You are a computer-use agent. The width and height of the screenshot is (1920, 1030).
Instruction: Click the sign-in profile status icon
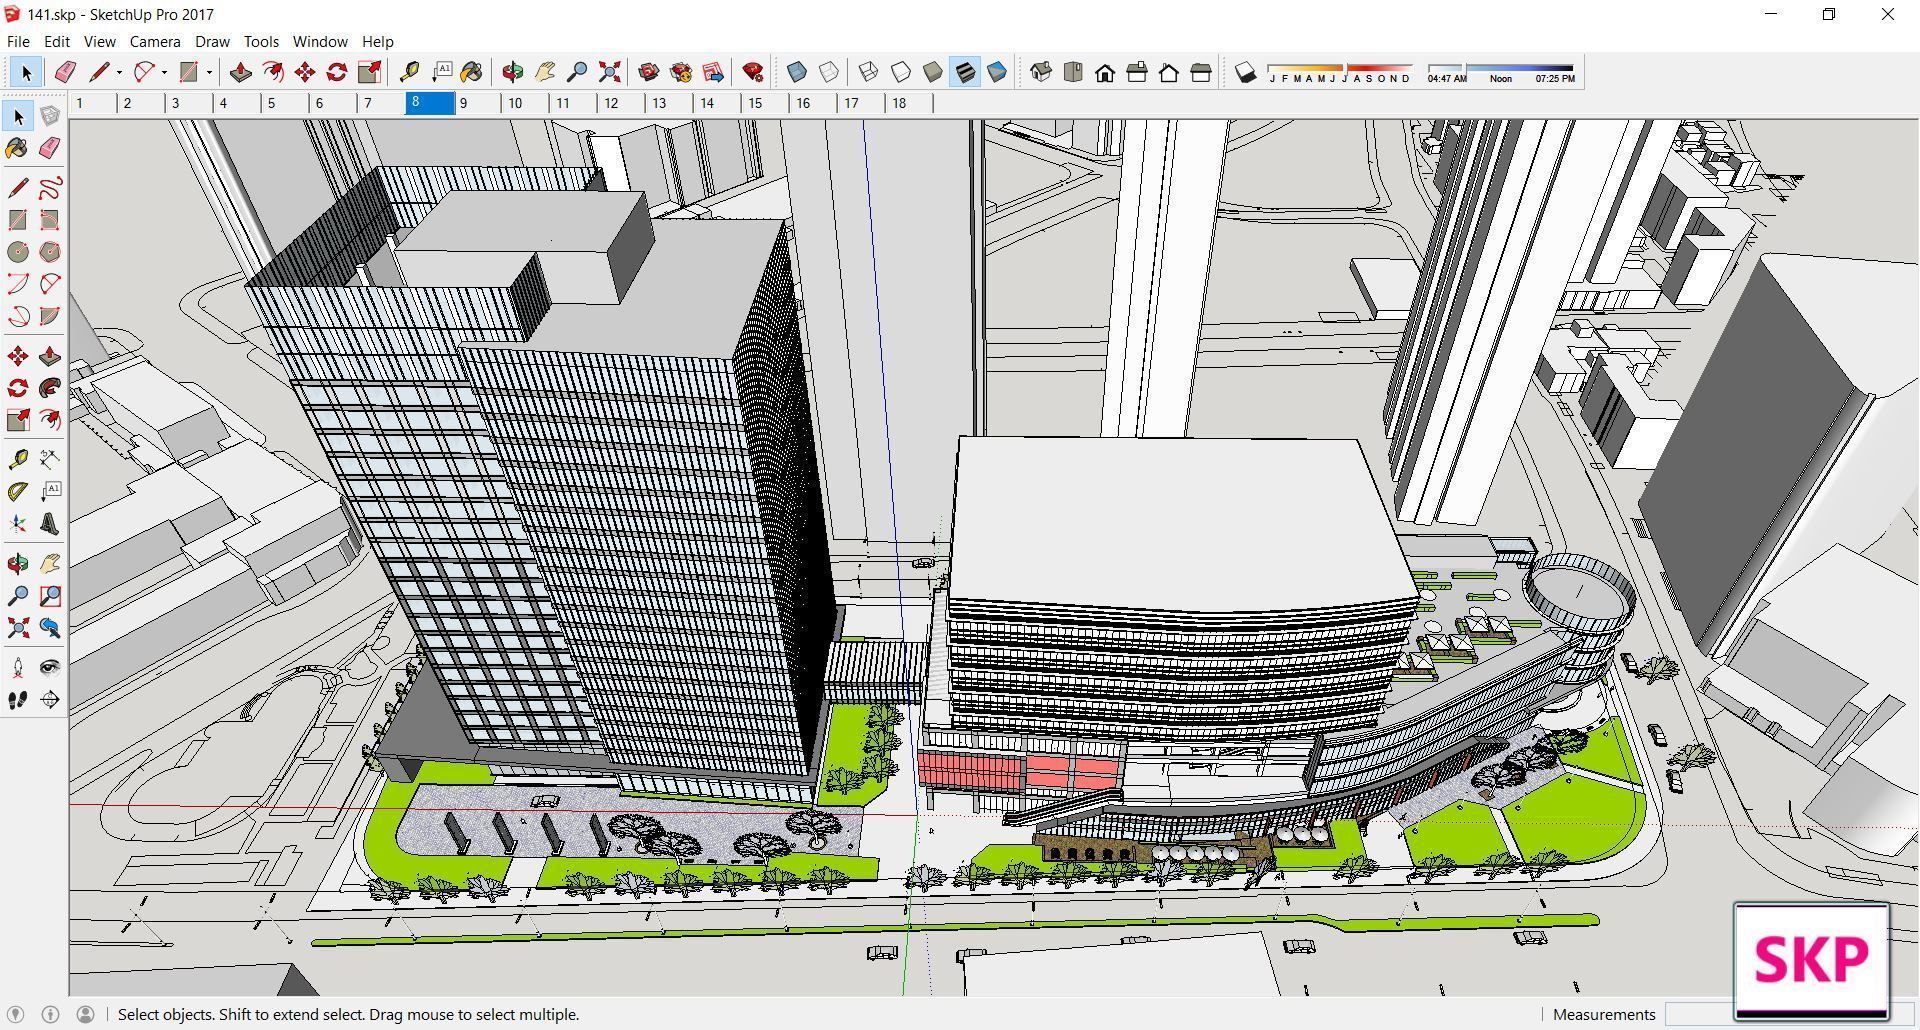[x=86, y=1014]
